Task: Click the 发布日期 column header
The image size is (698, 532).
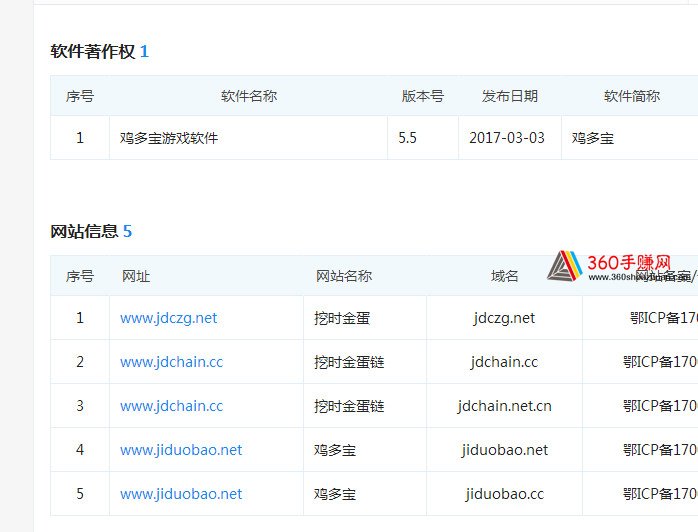Action: [510, 96]
